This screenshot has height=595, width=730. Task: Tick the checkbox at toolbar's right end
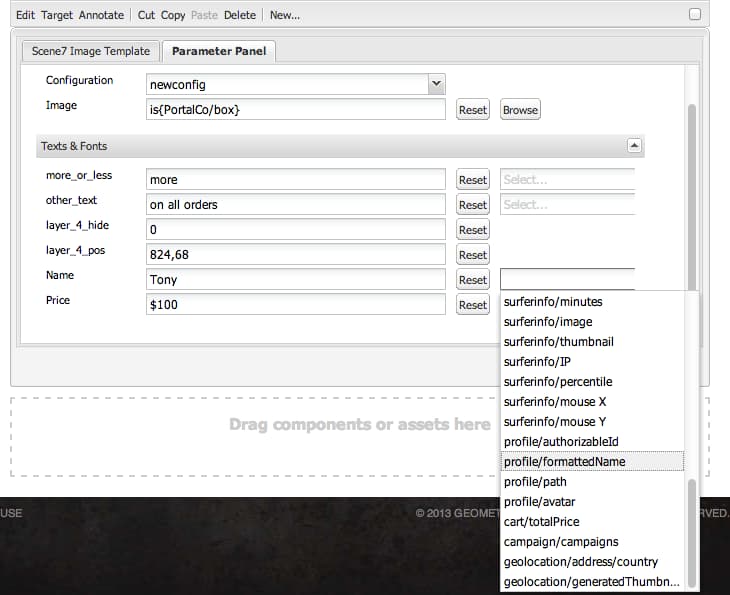[x=695, y=14]
